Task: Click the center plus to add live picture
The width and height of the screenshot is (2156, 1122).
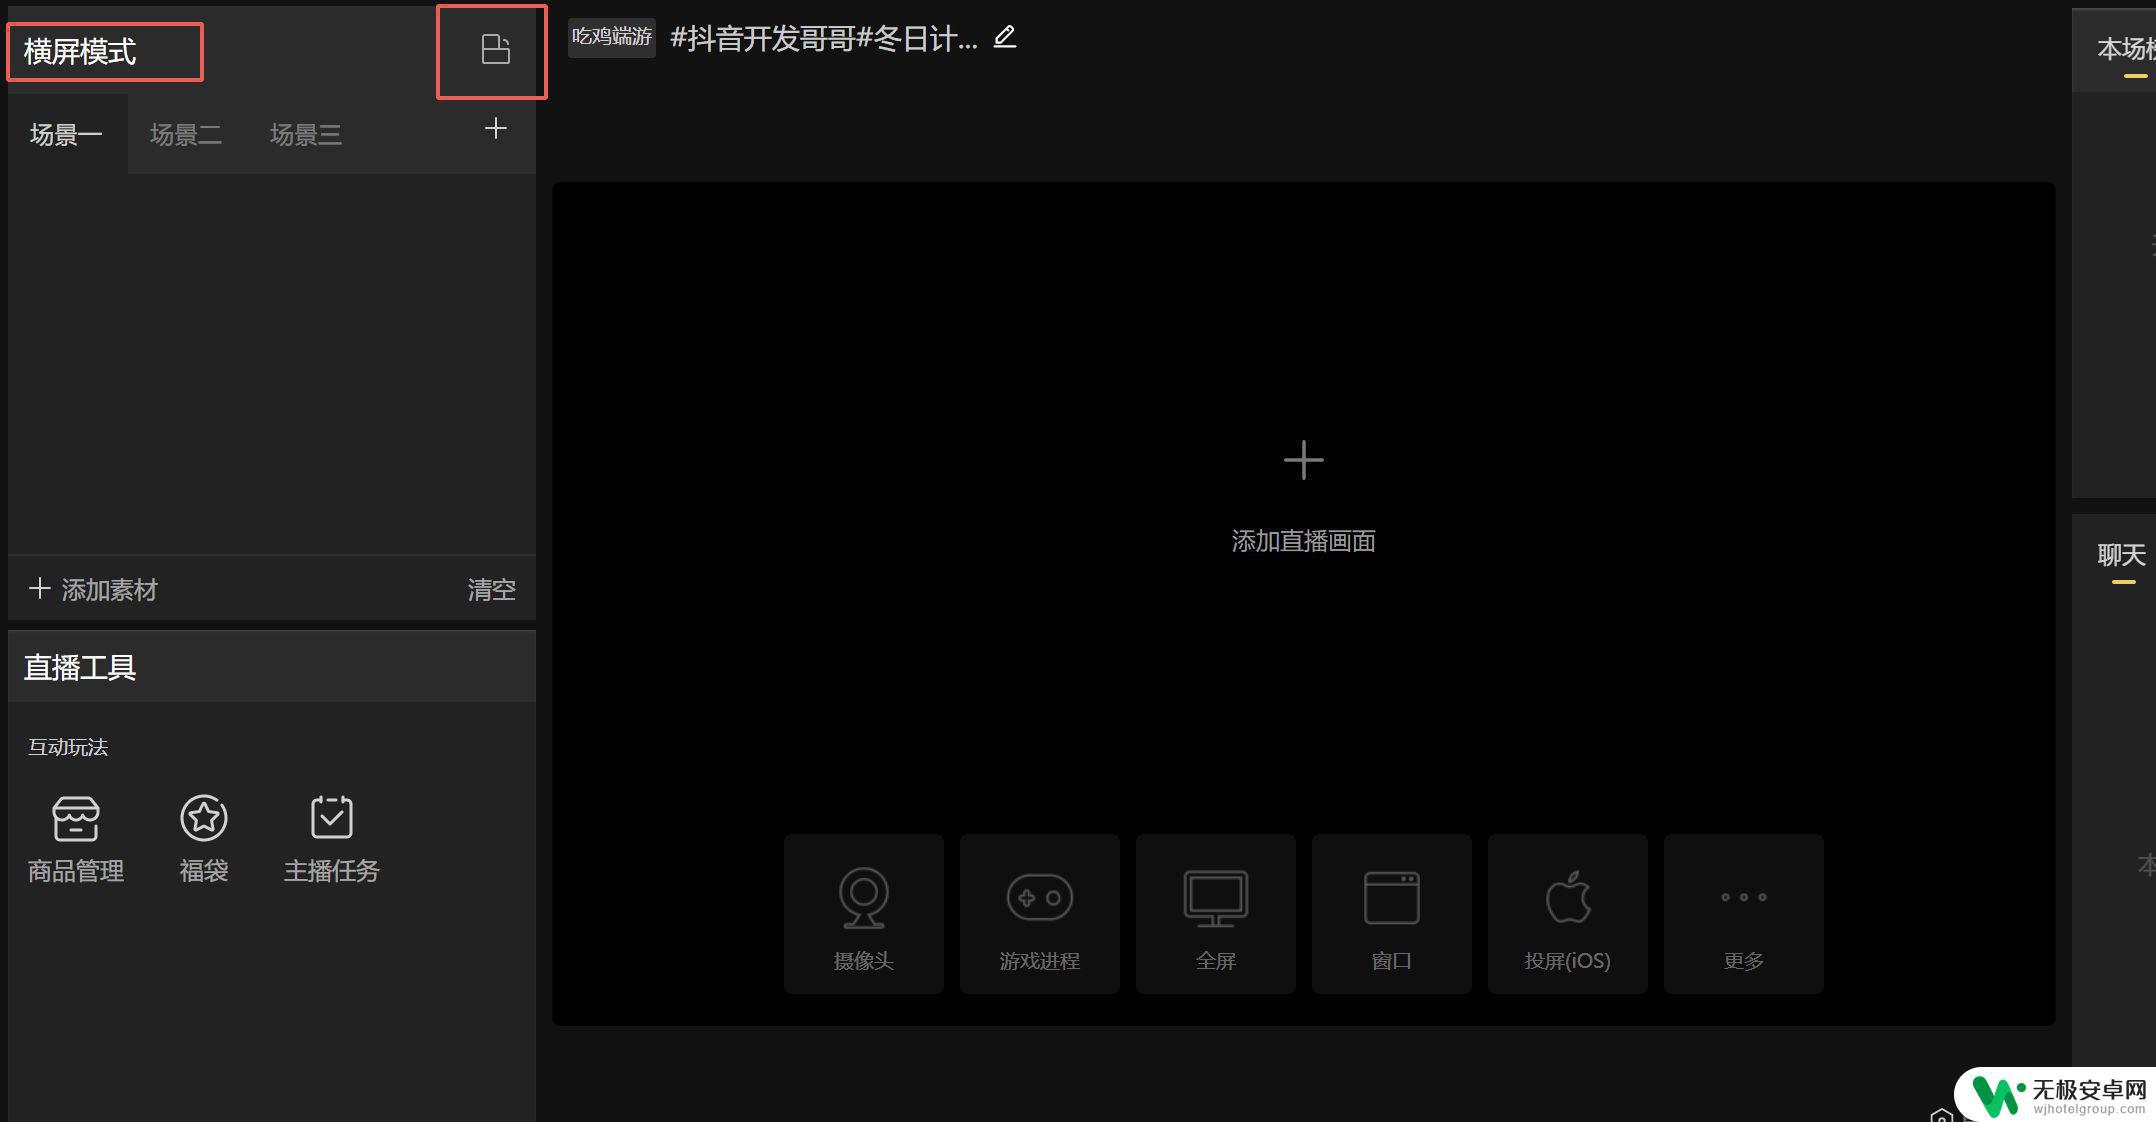Action: (1303, 460)
